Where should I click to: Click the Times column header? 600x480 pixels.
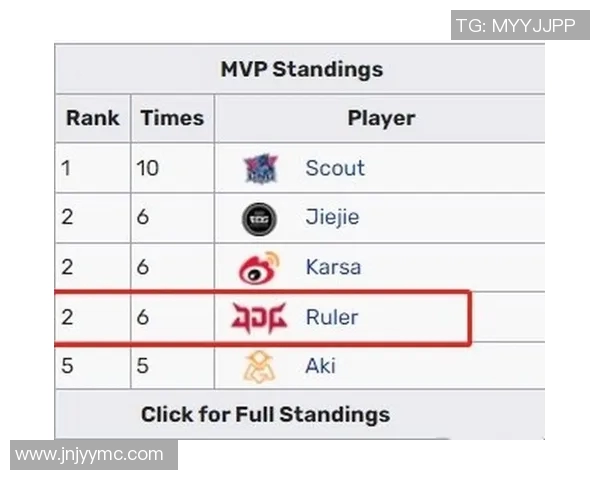coord(172,118)
